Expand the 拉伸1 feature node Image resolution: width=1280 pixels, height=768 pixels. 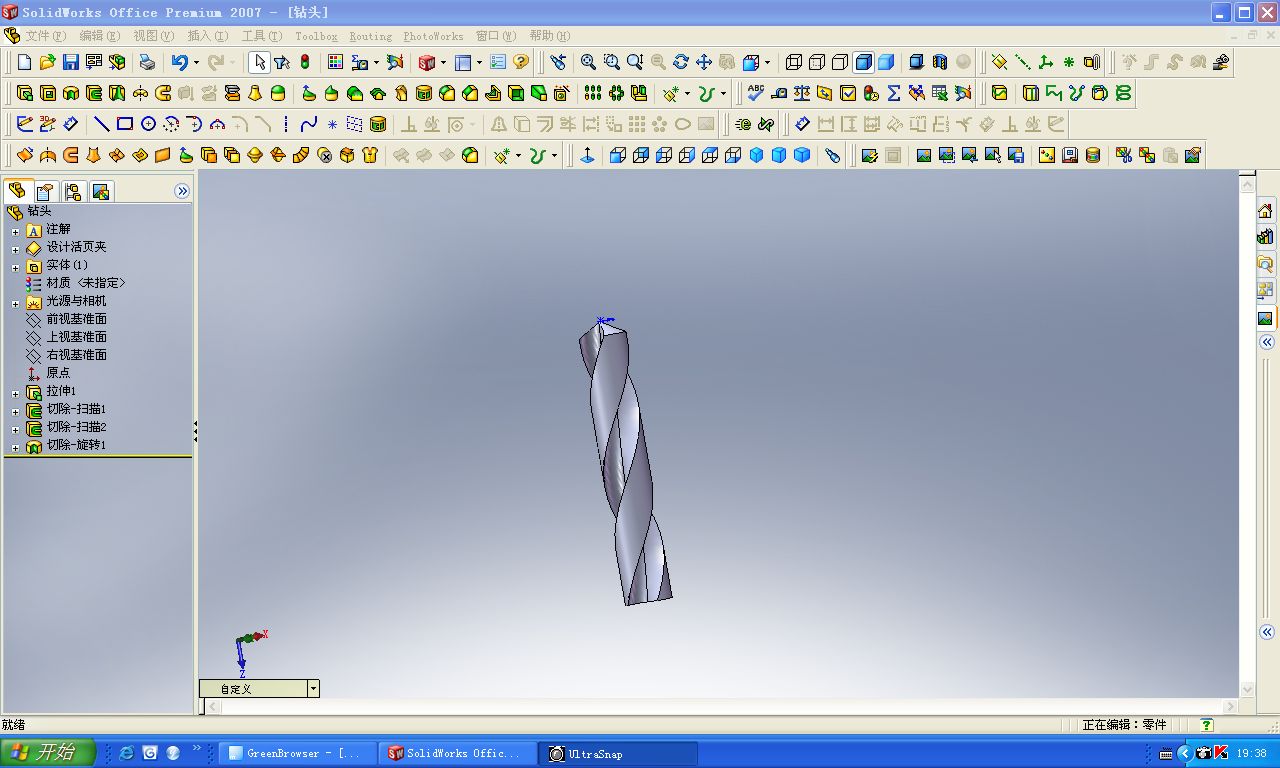pos(15,393)
